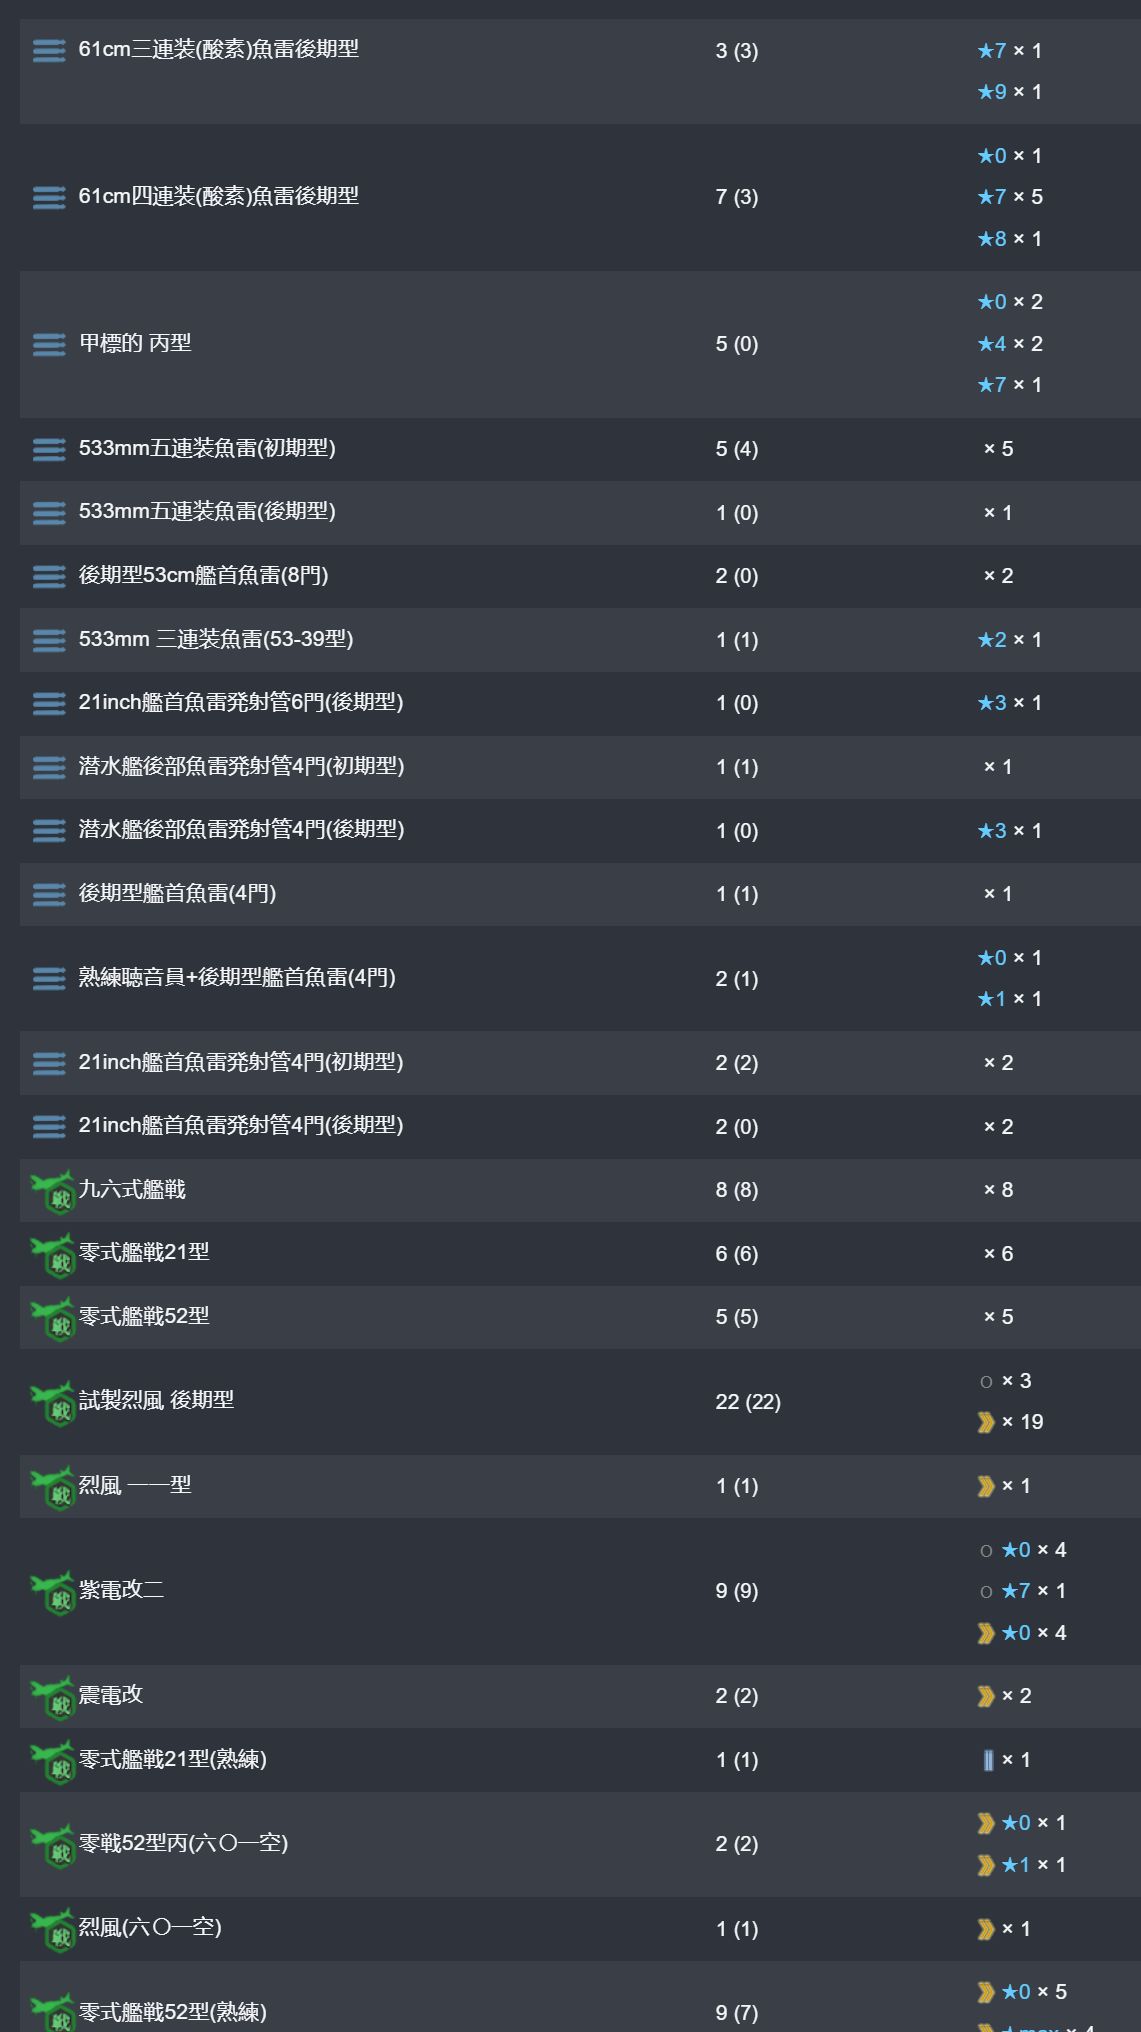Click the 22 (22) count for 試製烈風 後期型
The width and height of the screenshot is (1141, 2032).
click(x=748, y=1402)
